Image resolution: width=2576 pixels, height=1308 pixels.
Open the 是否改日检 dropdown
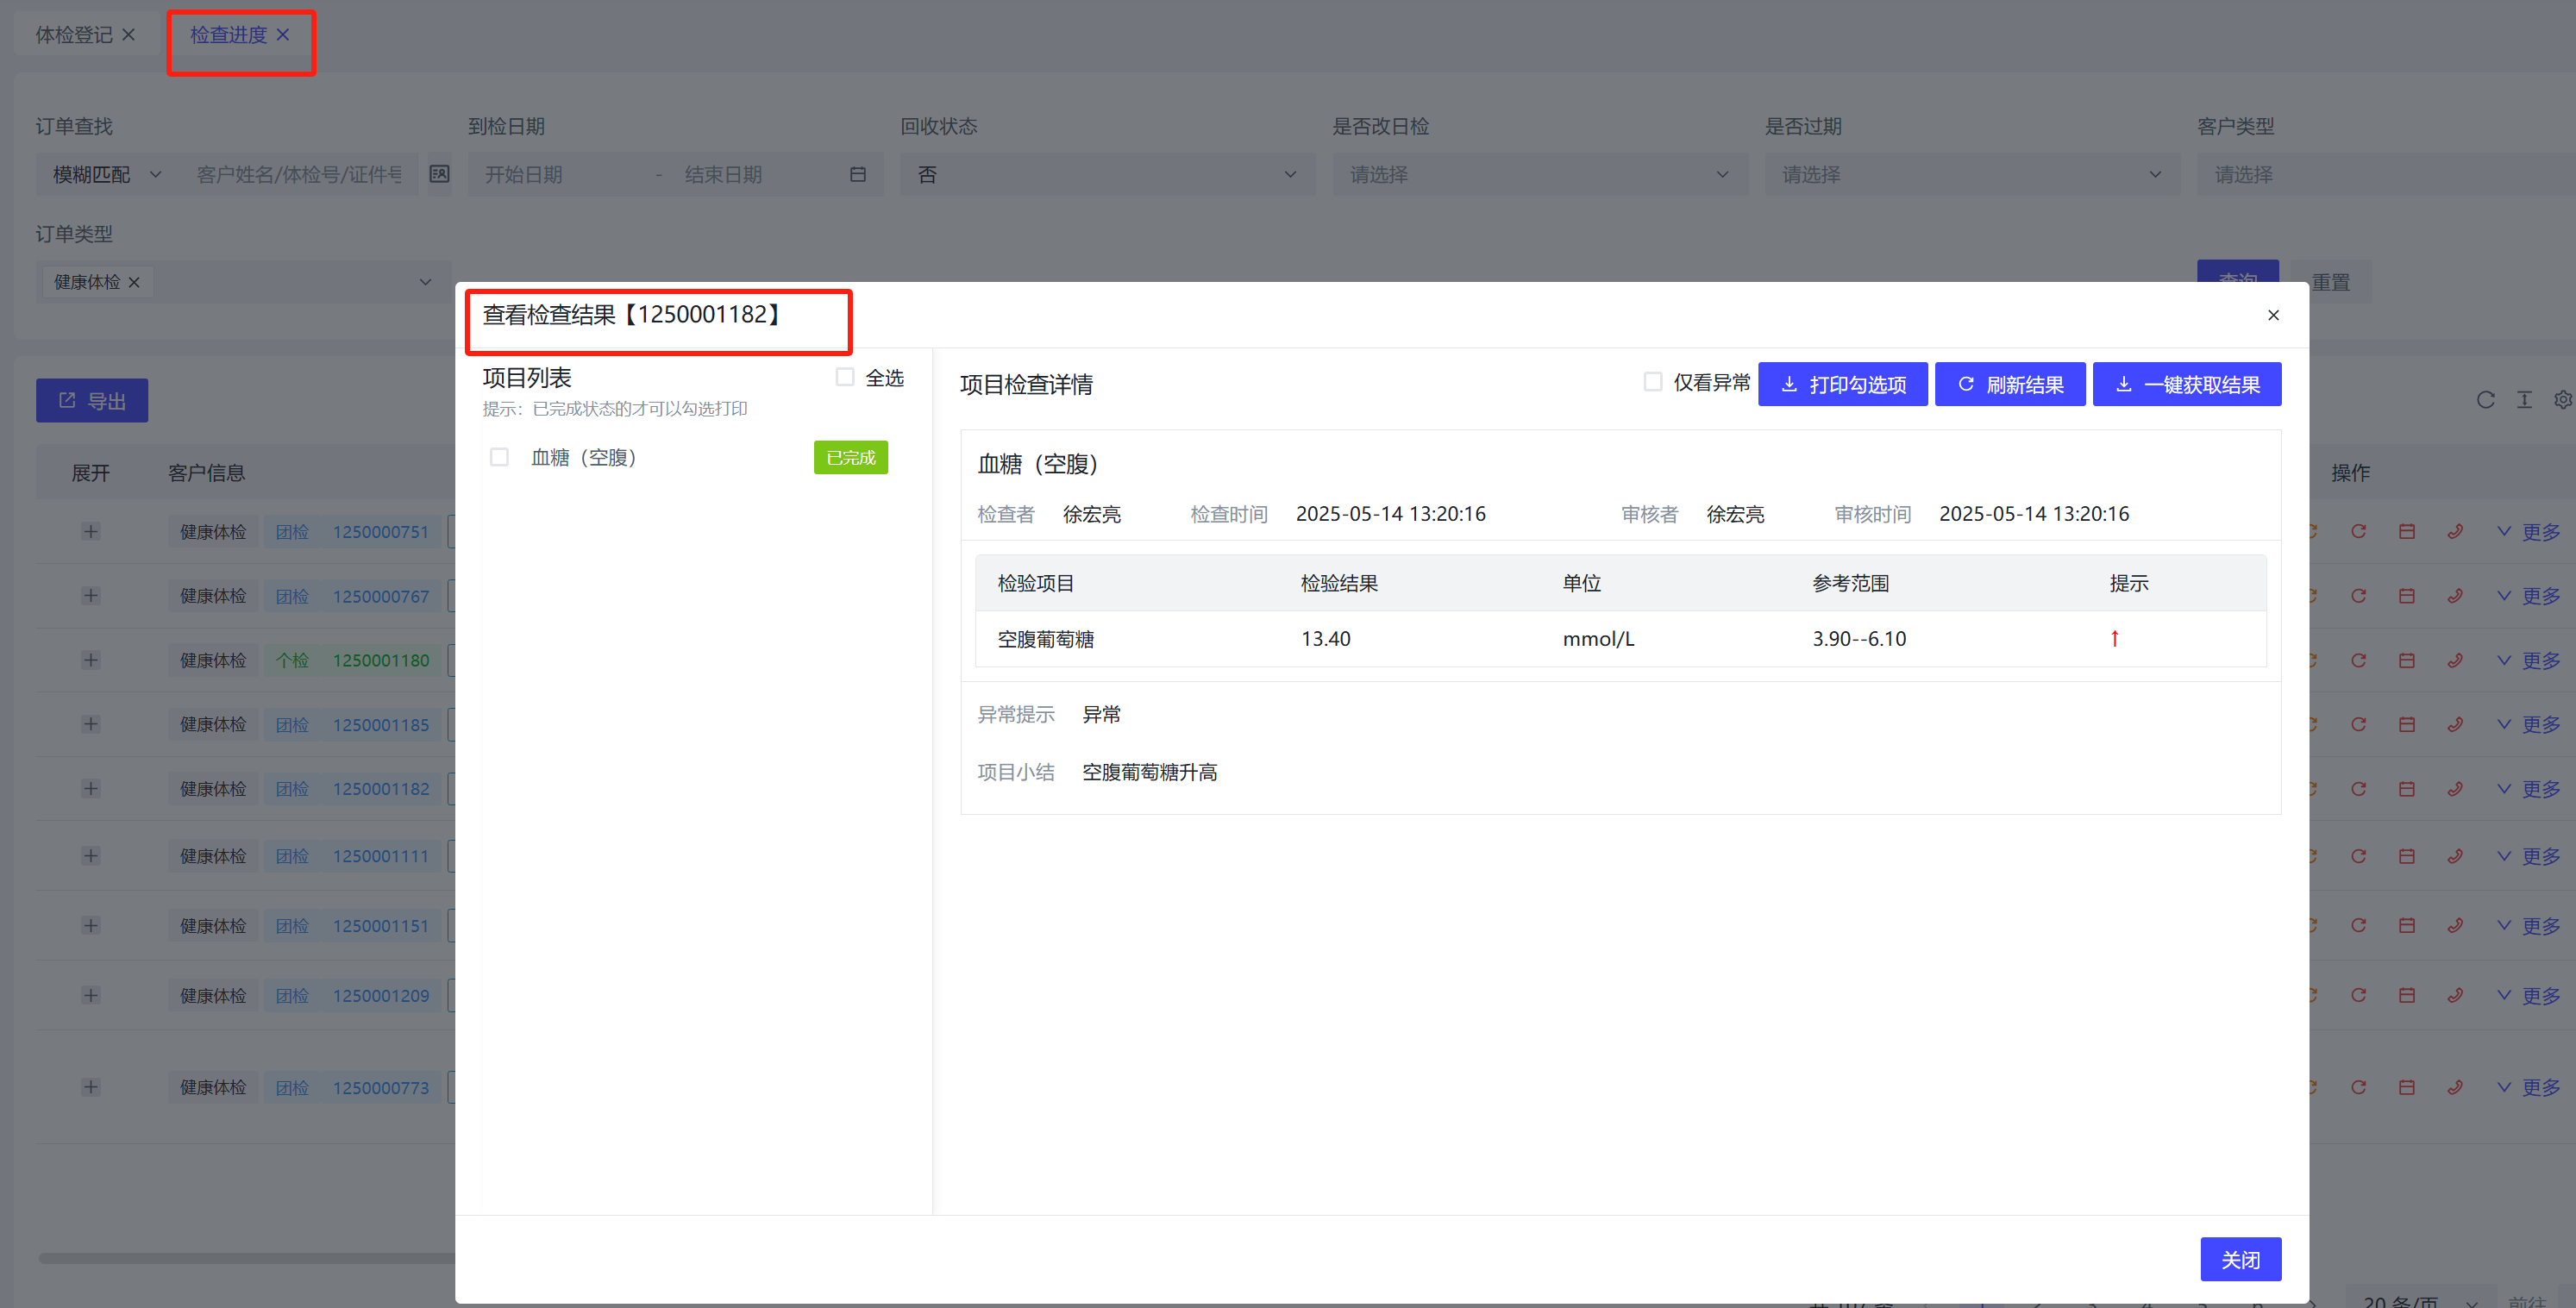tap(1540, 174)
